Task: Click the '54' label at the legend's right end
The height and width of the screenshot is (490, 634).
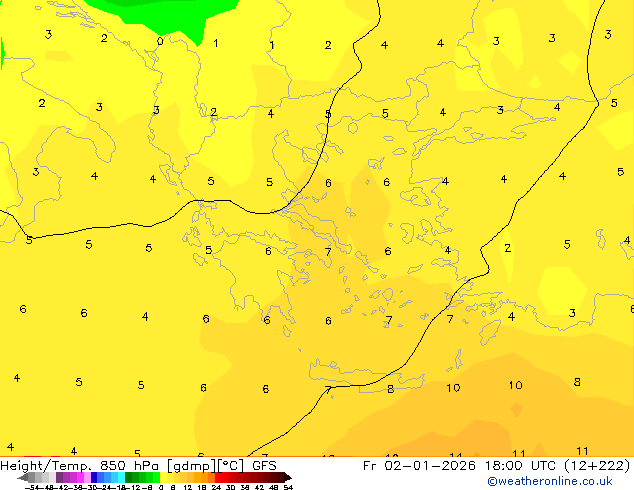Action: click(x=288, y=487)
